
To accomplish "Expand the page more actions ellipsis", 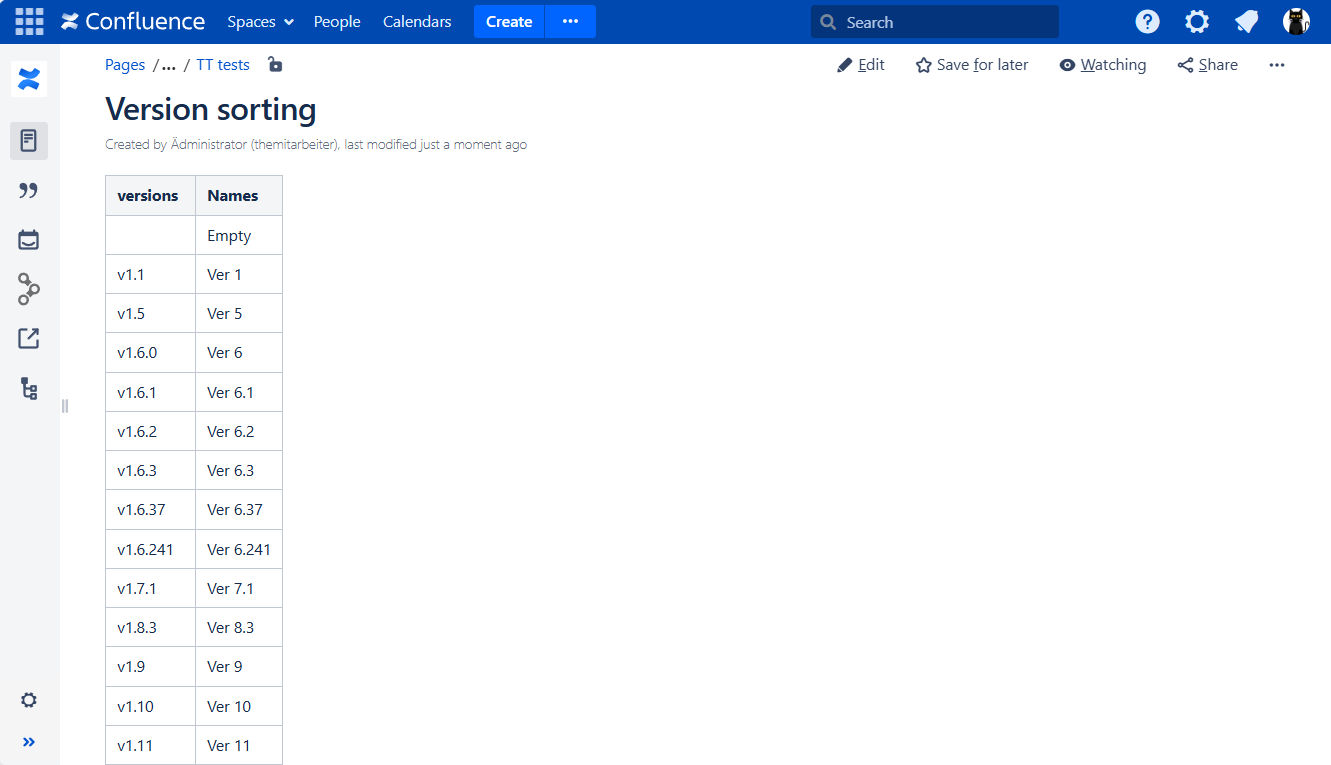I will [x=1276, y=65].
